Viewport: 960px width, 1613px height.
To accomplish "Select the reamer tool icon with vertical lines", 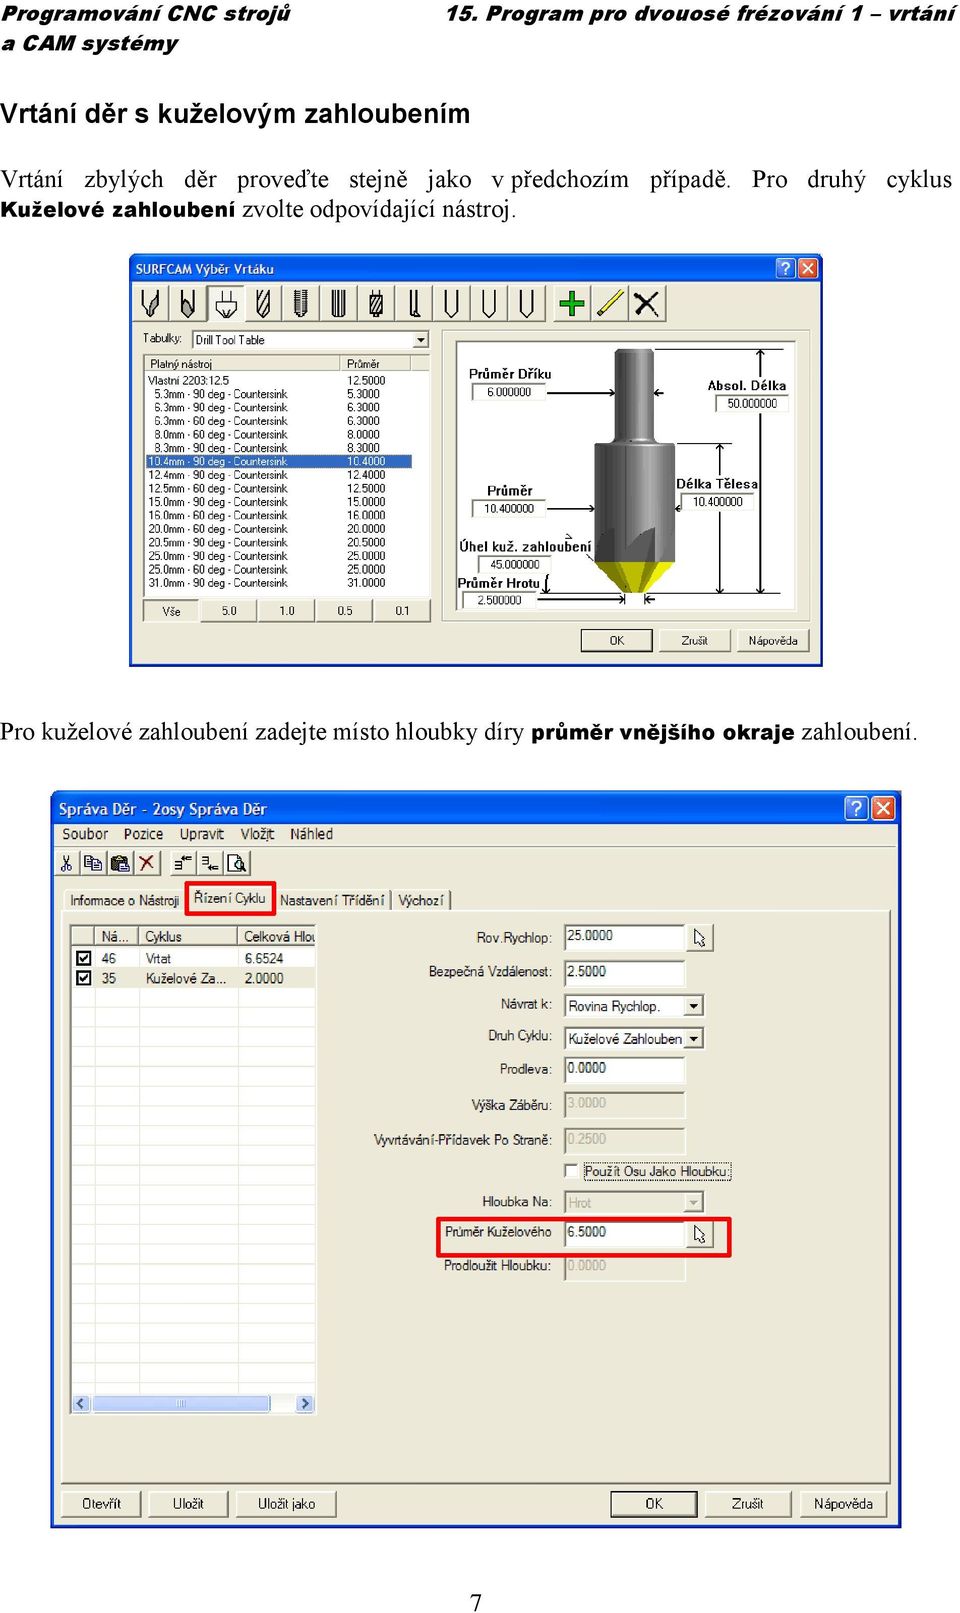I will [338, 303].
